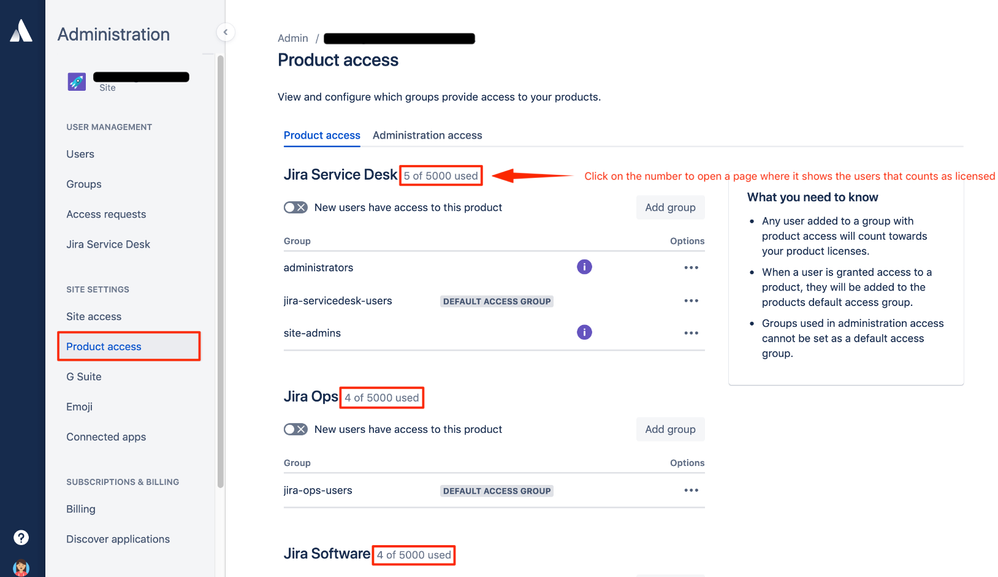This screenshot has height=577, width=998.
Task: Switch to the Administration access tab
Action: pyautogui.click(x=427, y=135)
